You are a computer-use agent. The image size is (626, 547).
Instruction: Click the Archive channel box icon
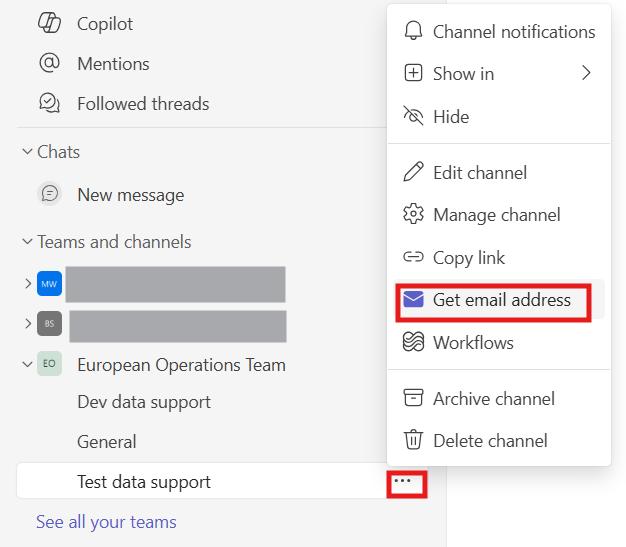(413, 398)
